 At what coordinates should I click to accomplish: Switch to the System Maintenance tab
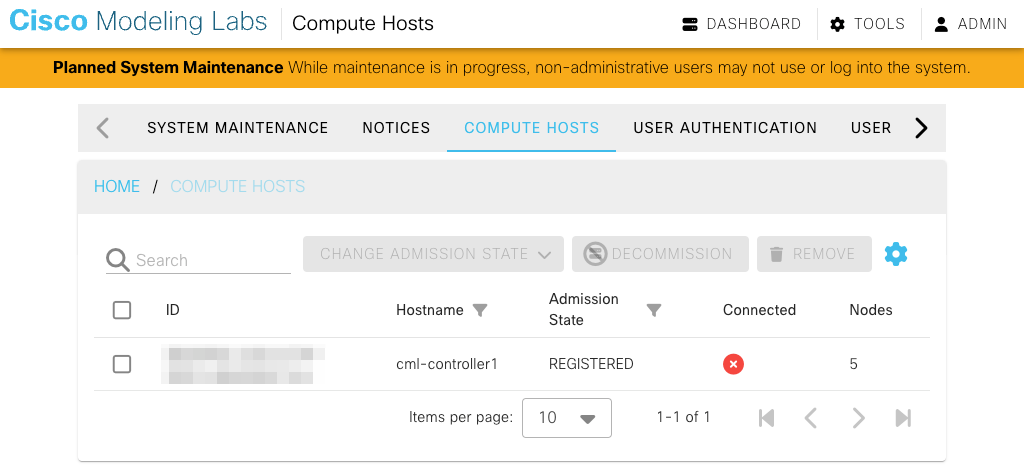[x=238, y=128]
